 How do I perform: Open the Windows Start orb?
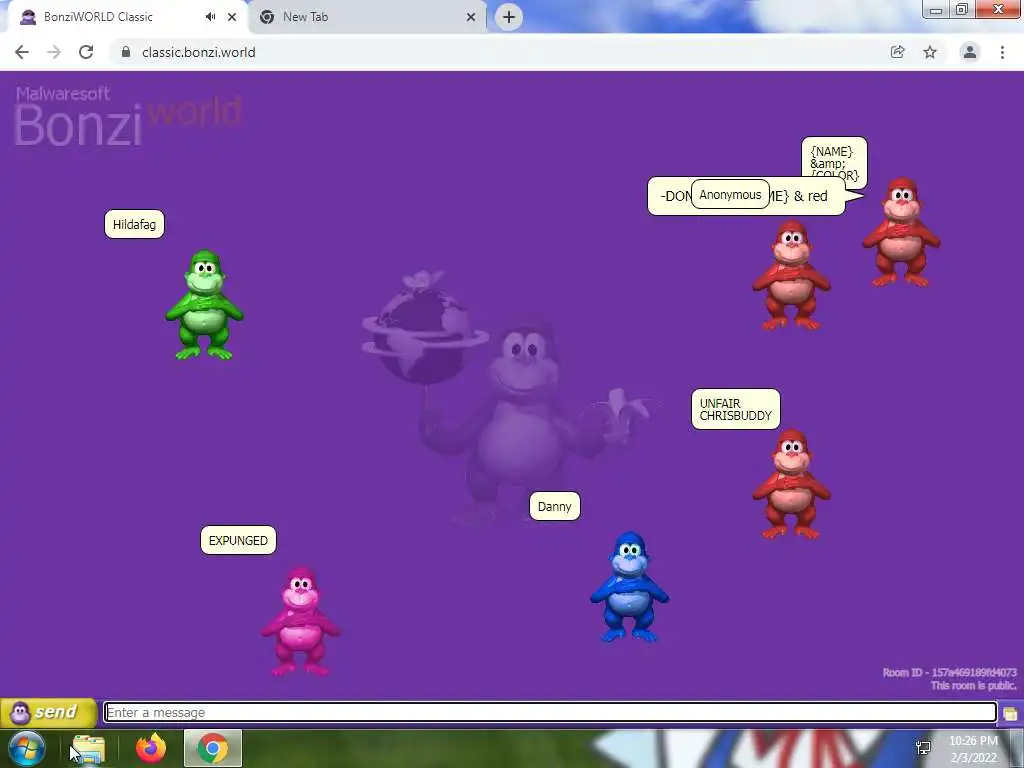pyautogui.click(x=26, y=748)
